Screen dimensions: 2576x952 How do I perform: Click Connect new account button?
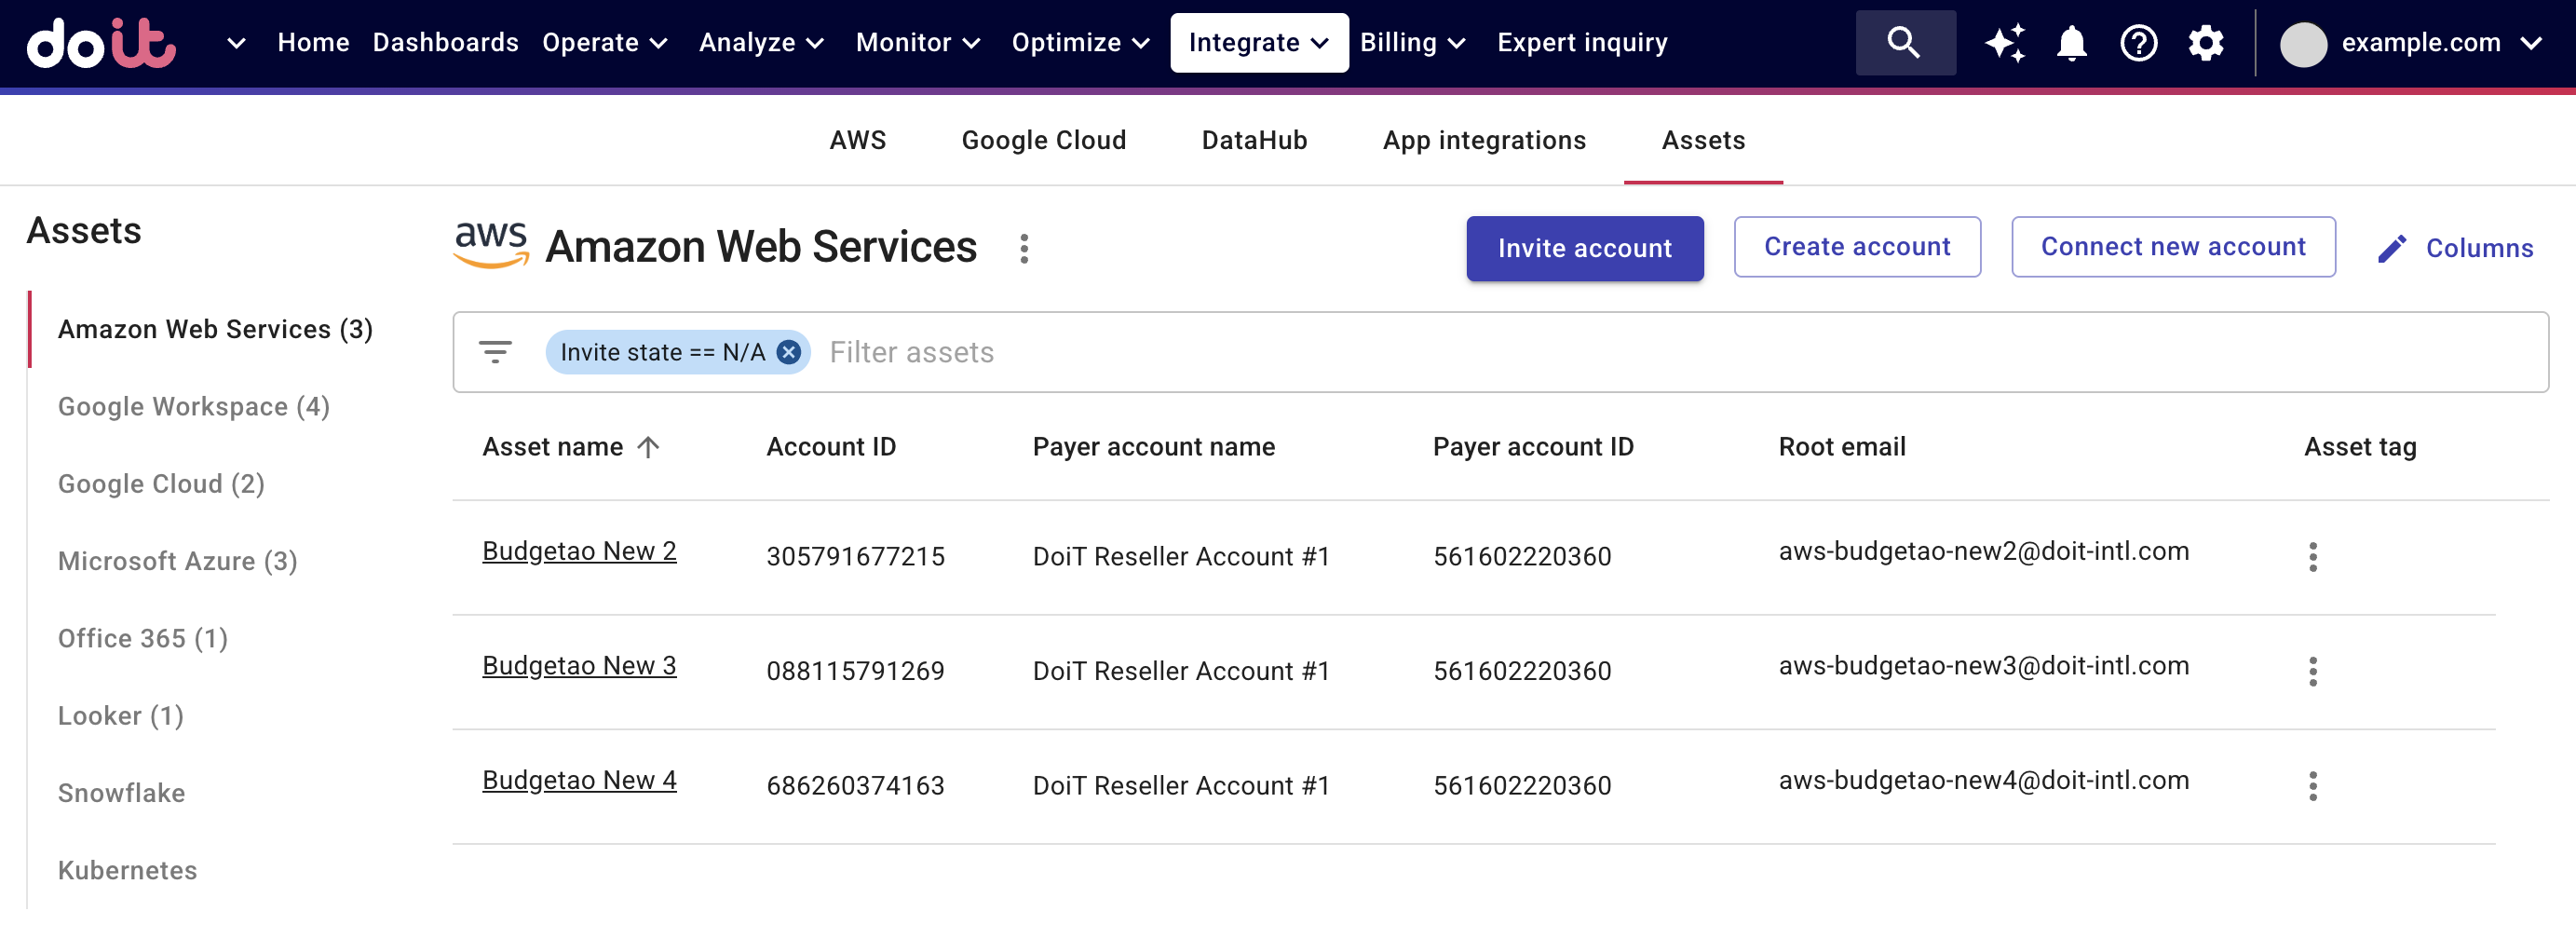click(x=2173, y=247)
